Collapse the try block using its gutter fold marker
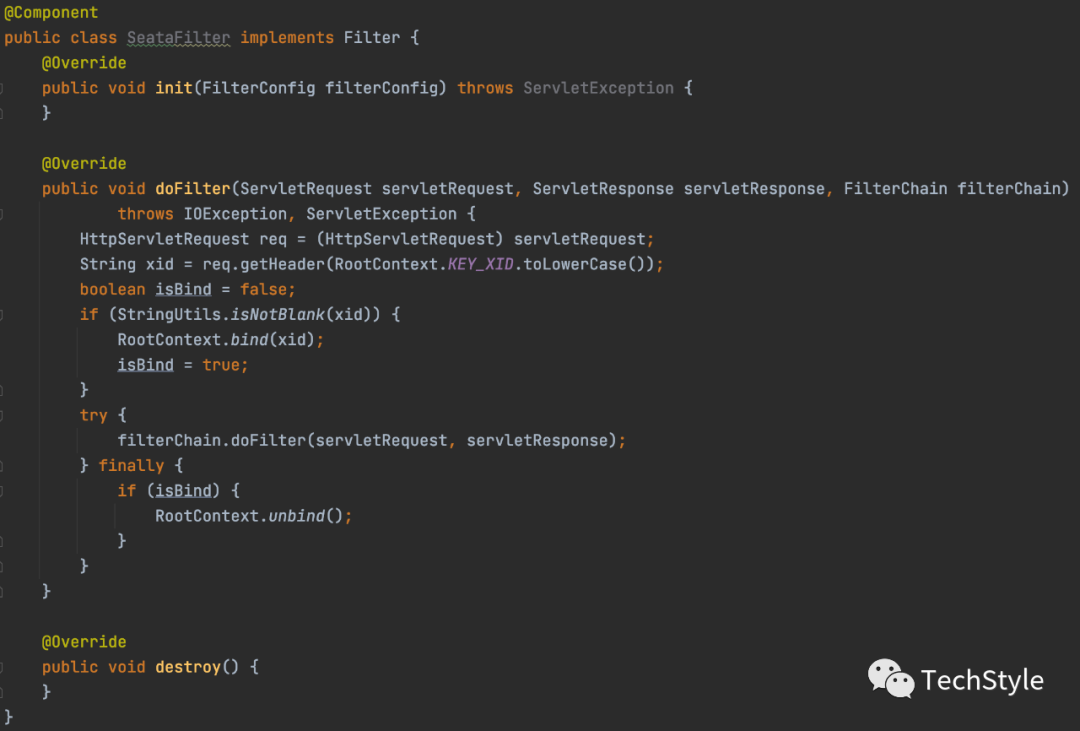Screen dimensions: 1080x731 [x=1, y=415]
